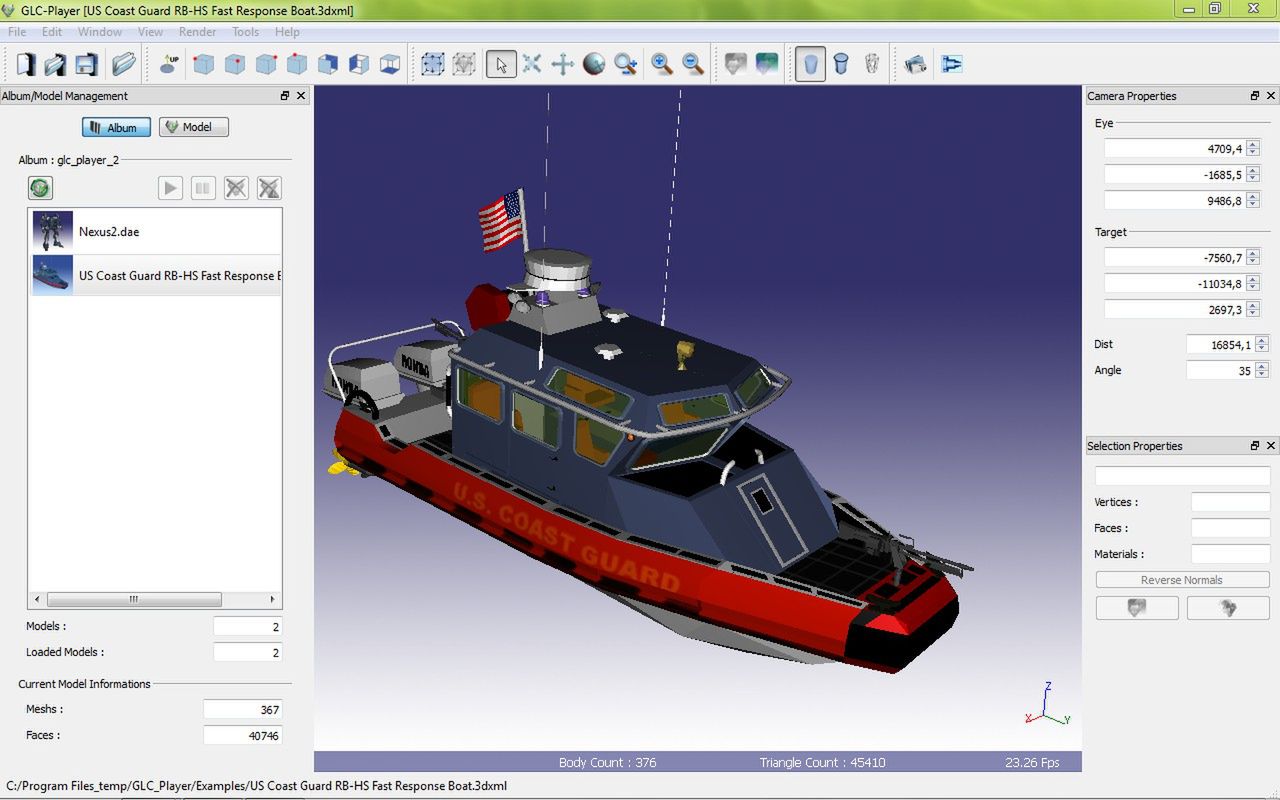Click the pause slideshow button
1280x800 pixels.
[x=203, y=188]
